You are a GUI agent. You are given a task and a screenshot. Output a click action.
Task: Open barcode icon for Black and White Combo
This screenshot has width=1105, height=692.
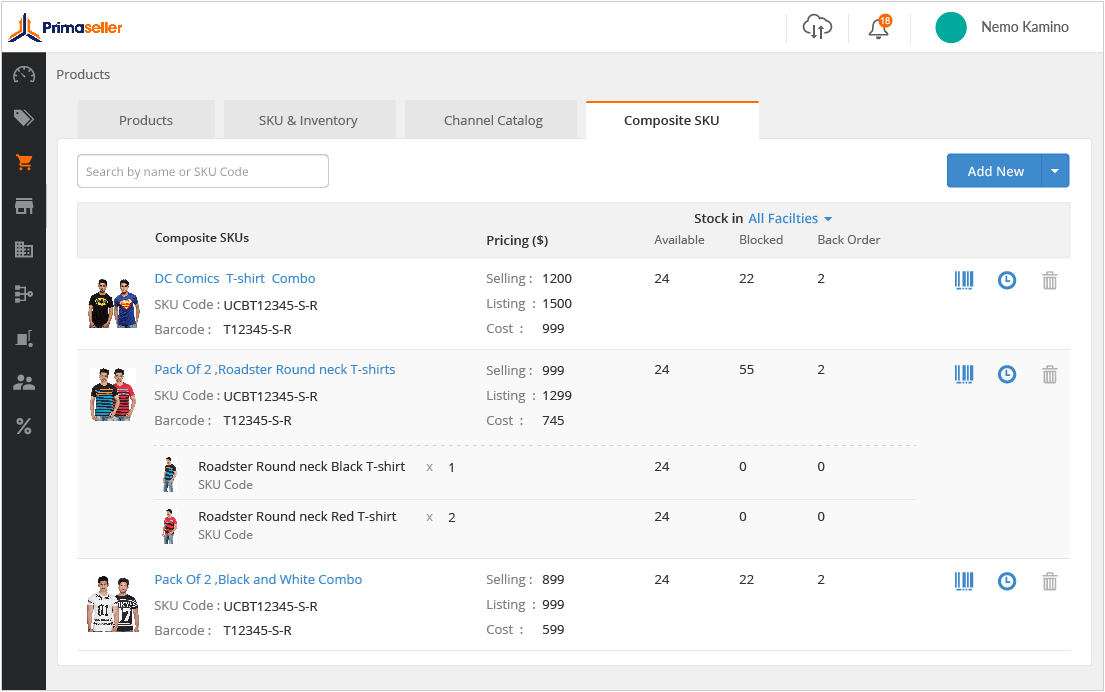(x=964, y=581)
